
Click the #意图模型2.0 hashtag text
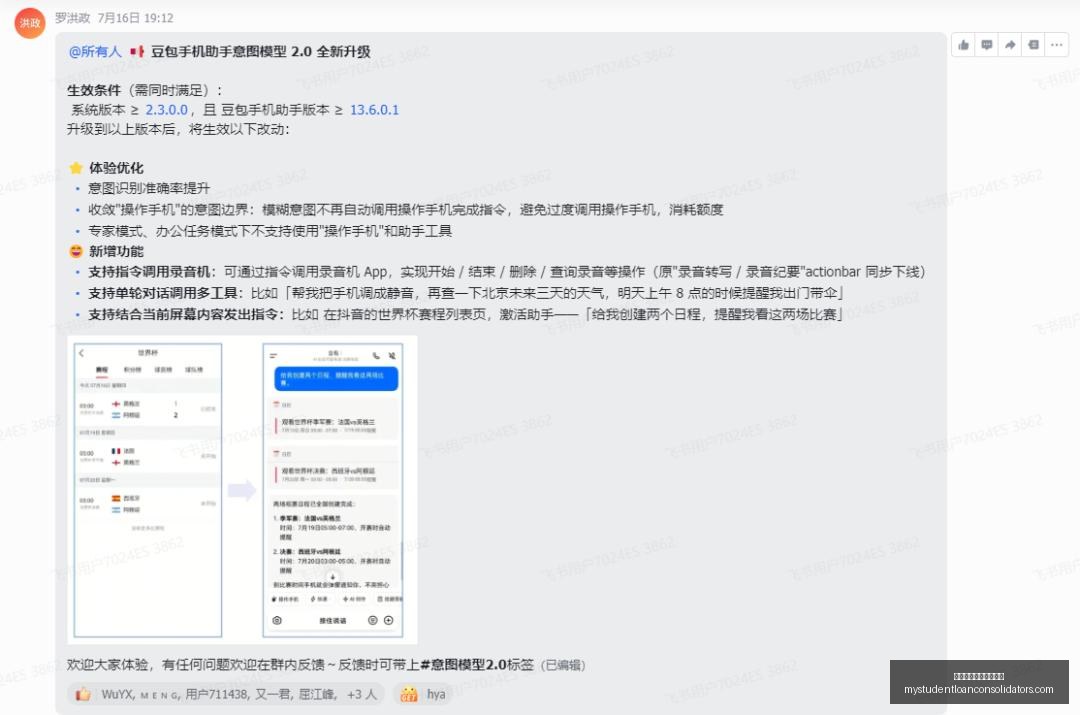(463, 665)
